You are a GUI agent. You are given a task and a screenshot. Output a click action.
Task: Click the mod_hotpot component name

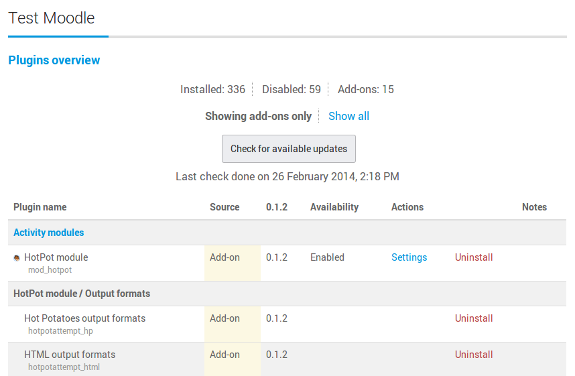50,270
